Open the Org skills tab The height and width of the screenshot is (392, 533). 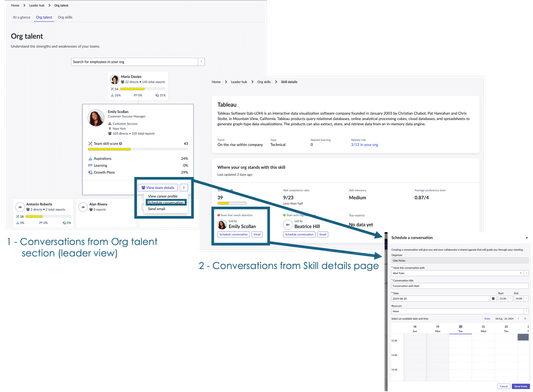pos(65,17)
